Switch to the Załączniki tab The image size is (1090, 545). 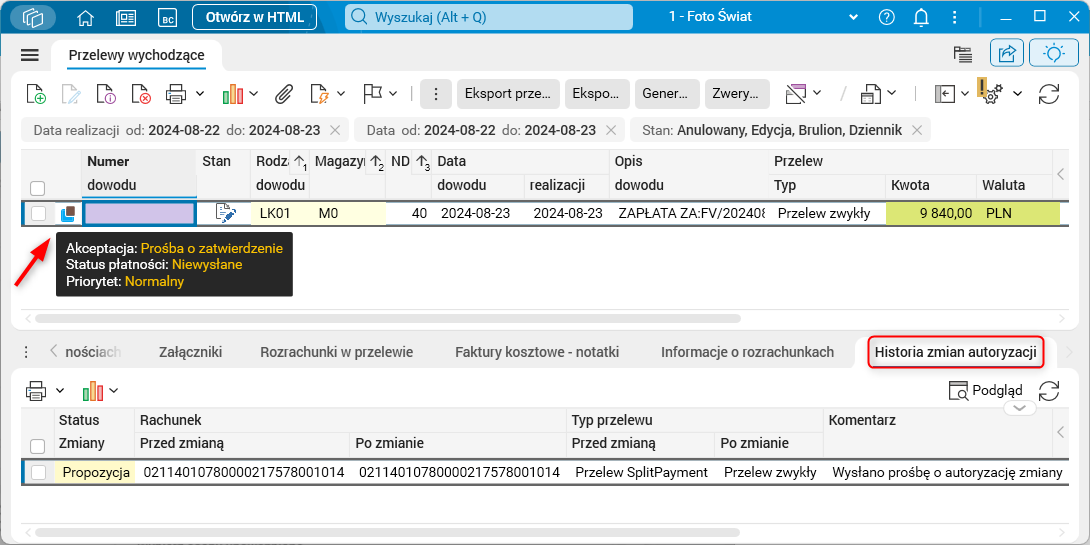[190, 352]
